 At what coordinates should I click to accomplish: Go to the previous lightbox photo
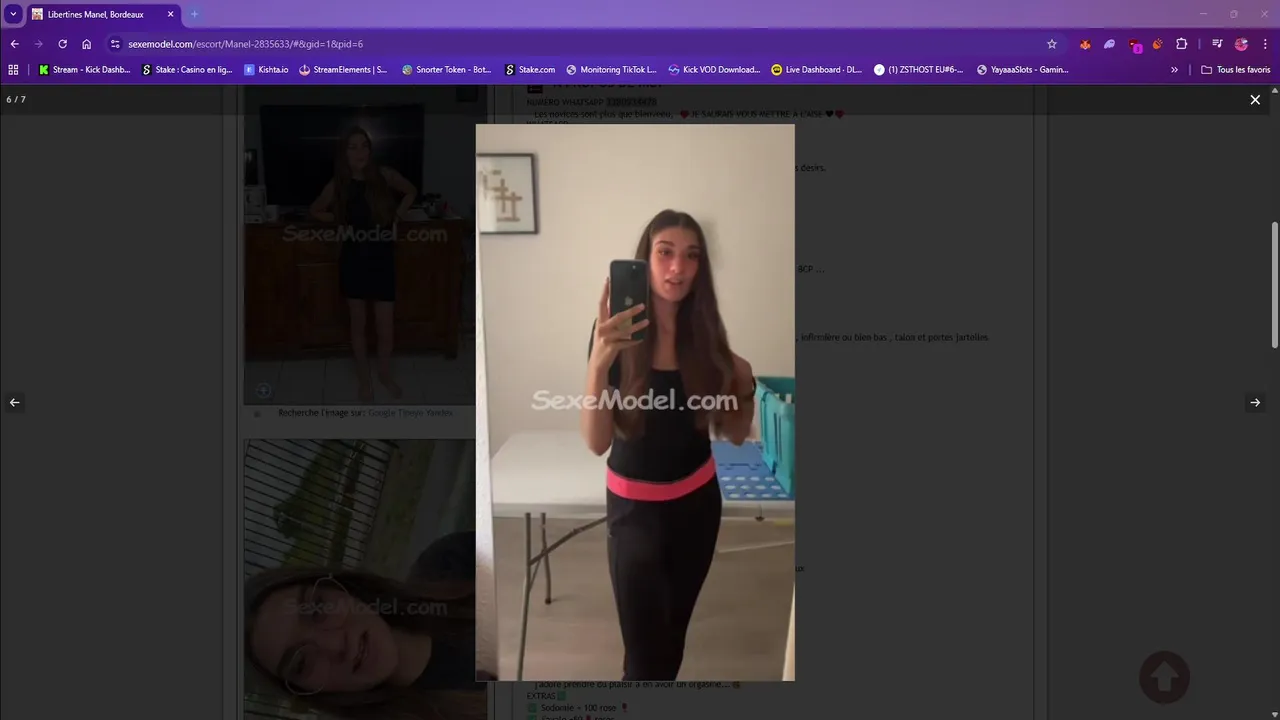(15, 402)
